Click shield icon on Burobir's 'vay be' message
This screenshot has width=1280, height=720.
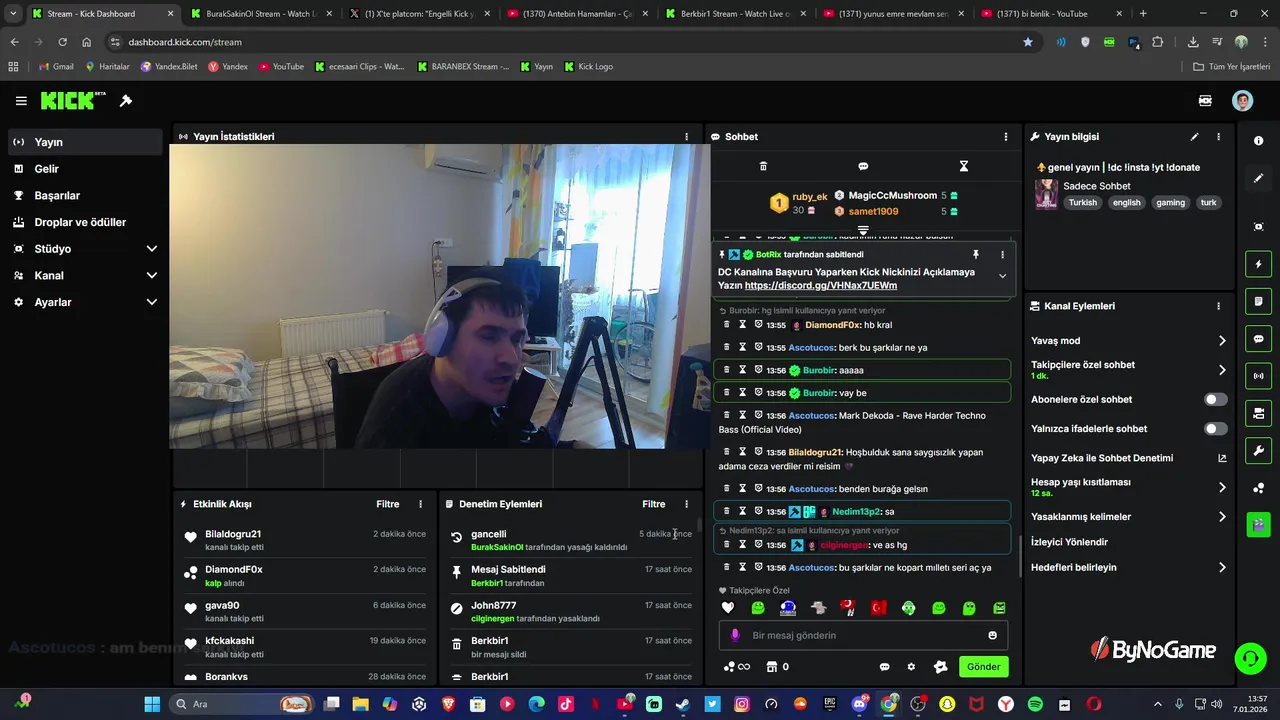click(758, 393)
